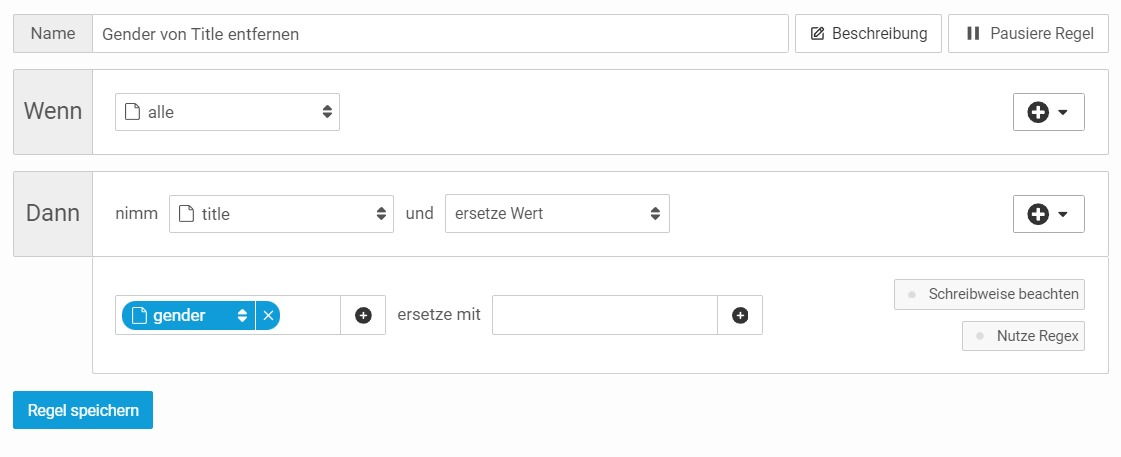Click the plus icon in Dann row

1038,214
